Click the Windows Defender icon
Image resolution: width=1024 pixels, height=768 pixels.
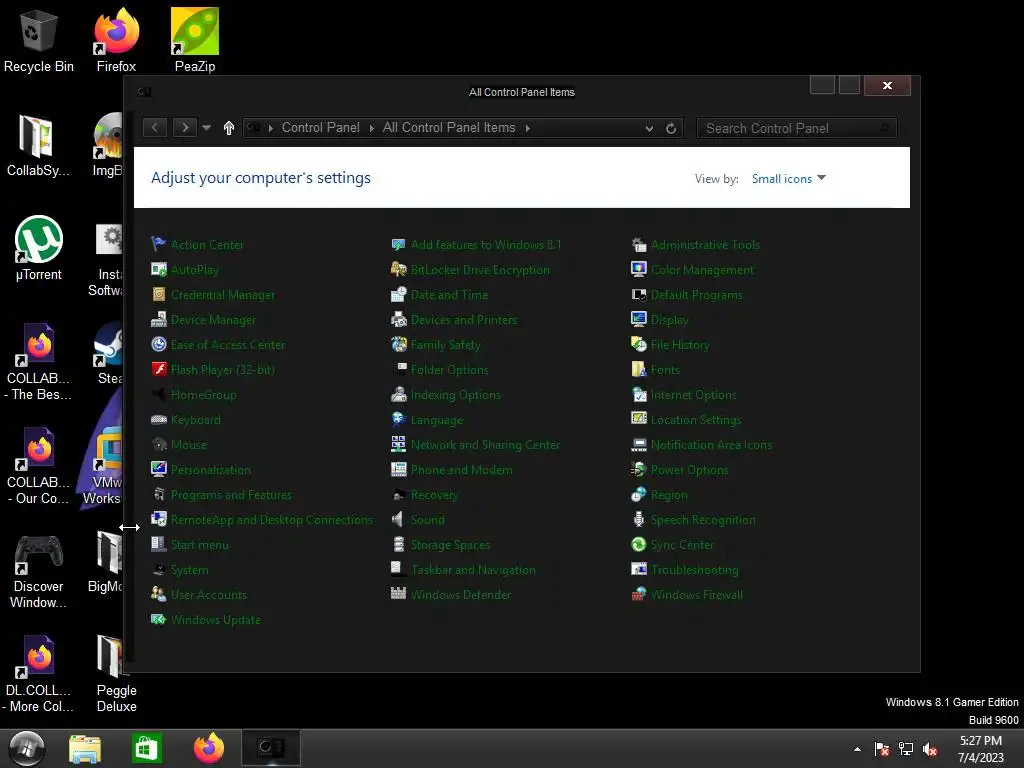(398, 594)
